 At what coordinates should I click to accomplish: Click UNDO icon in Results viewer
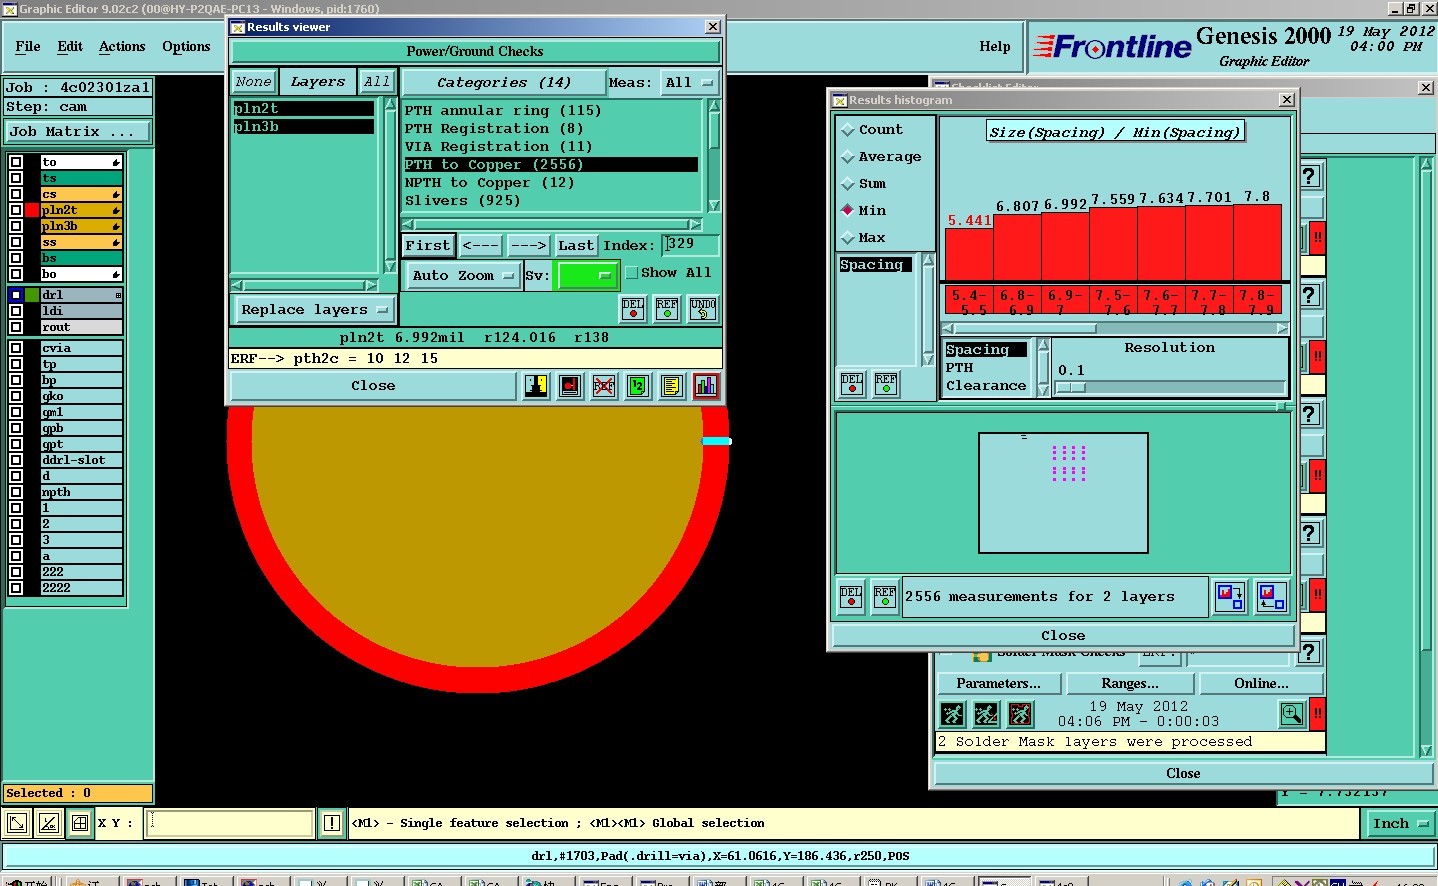point(703,309)
